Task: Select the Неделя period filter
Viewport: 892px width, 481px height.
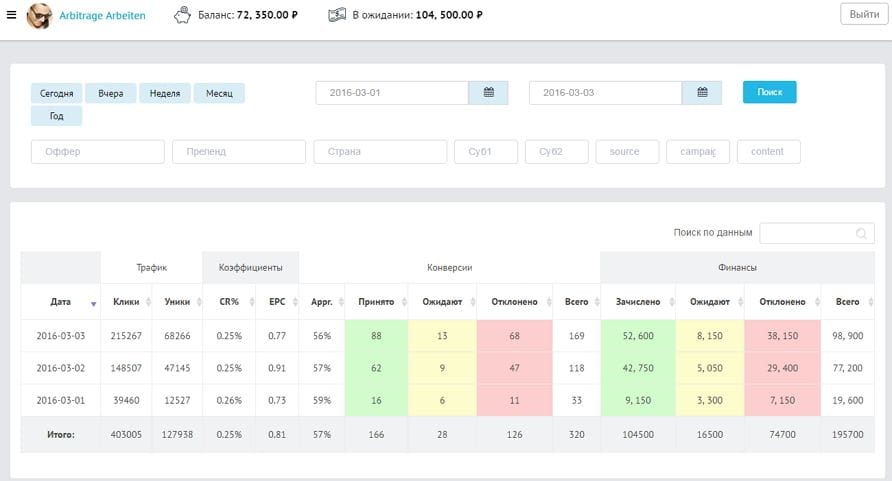Action: click(x=165, y=93)
